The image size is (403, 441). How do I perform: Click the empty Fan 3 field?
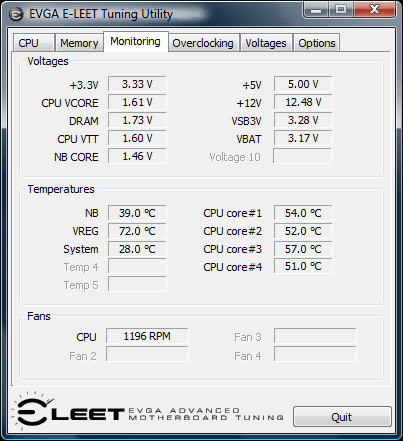click(315, 336)
